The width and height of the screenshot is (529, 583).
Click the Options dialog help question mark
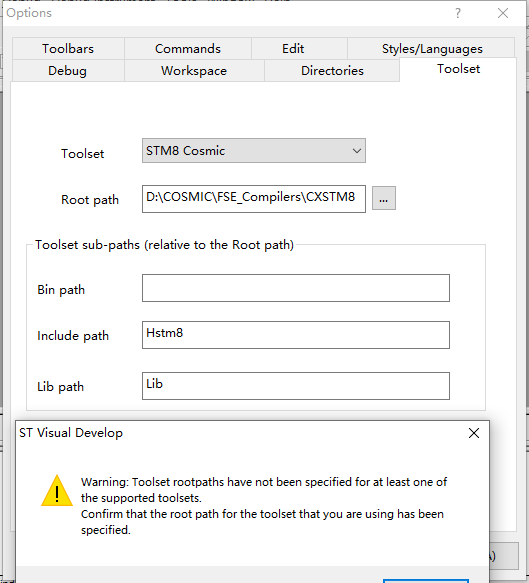click(458, 13)
